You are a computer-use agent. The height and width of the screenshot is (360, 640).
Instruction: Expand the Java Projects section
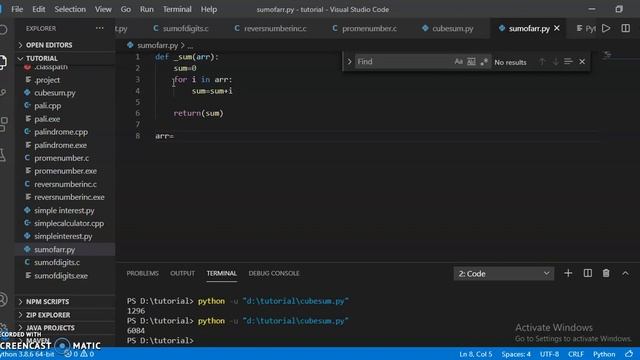tap(65, 328)
